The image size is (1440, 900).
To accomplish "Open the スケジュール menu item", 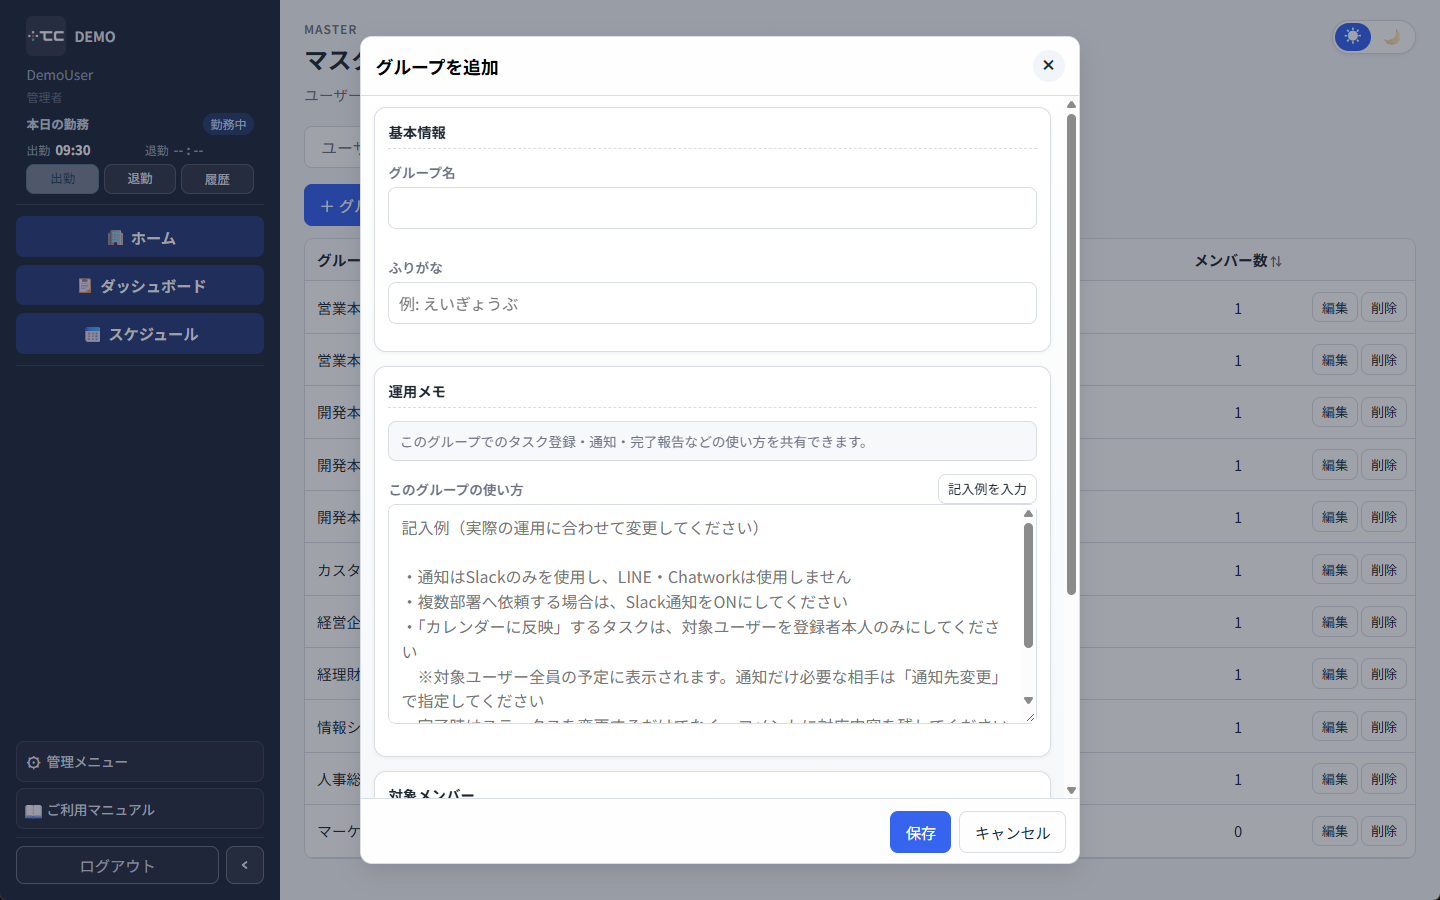I will [140, 334].
